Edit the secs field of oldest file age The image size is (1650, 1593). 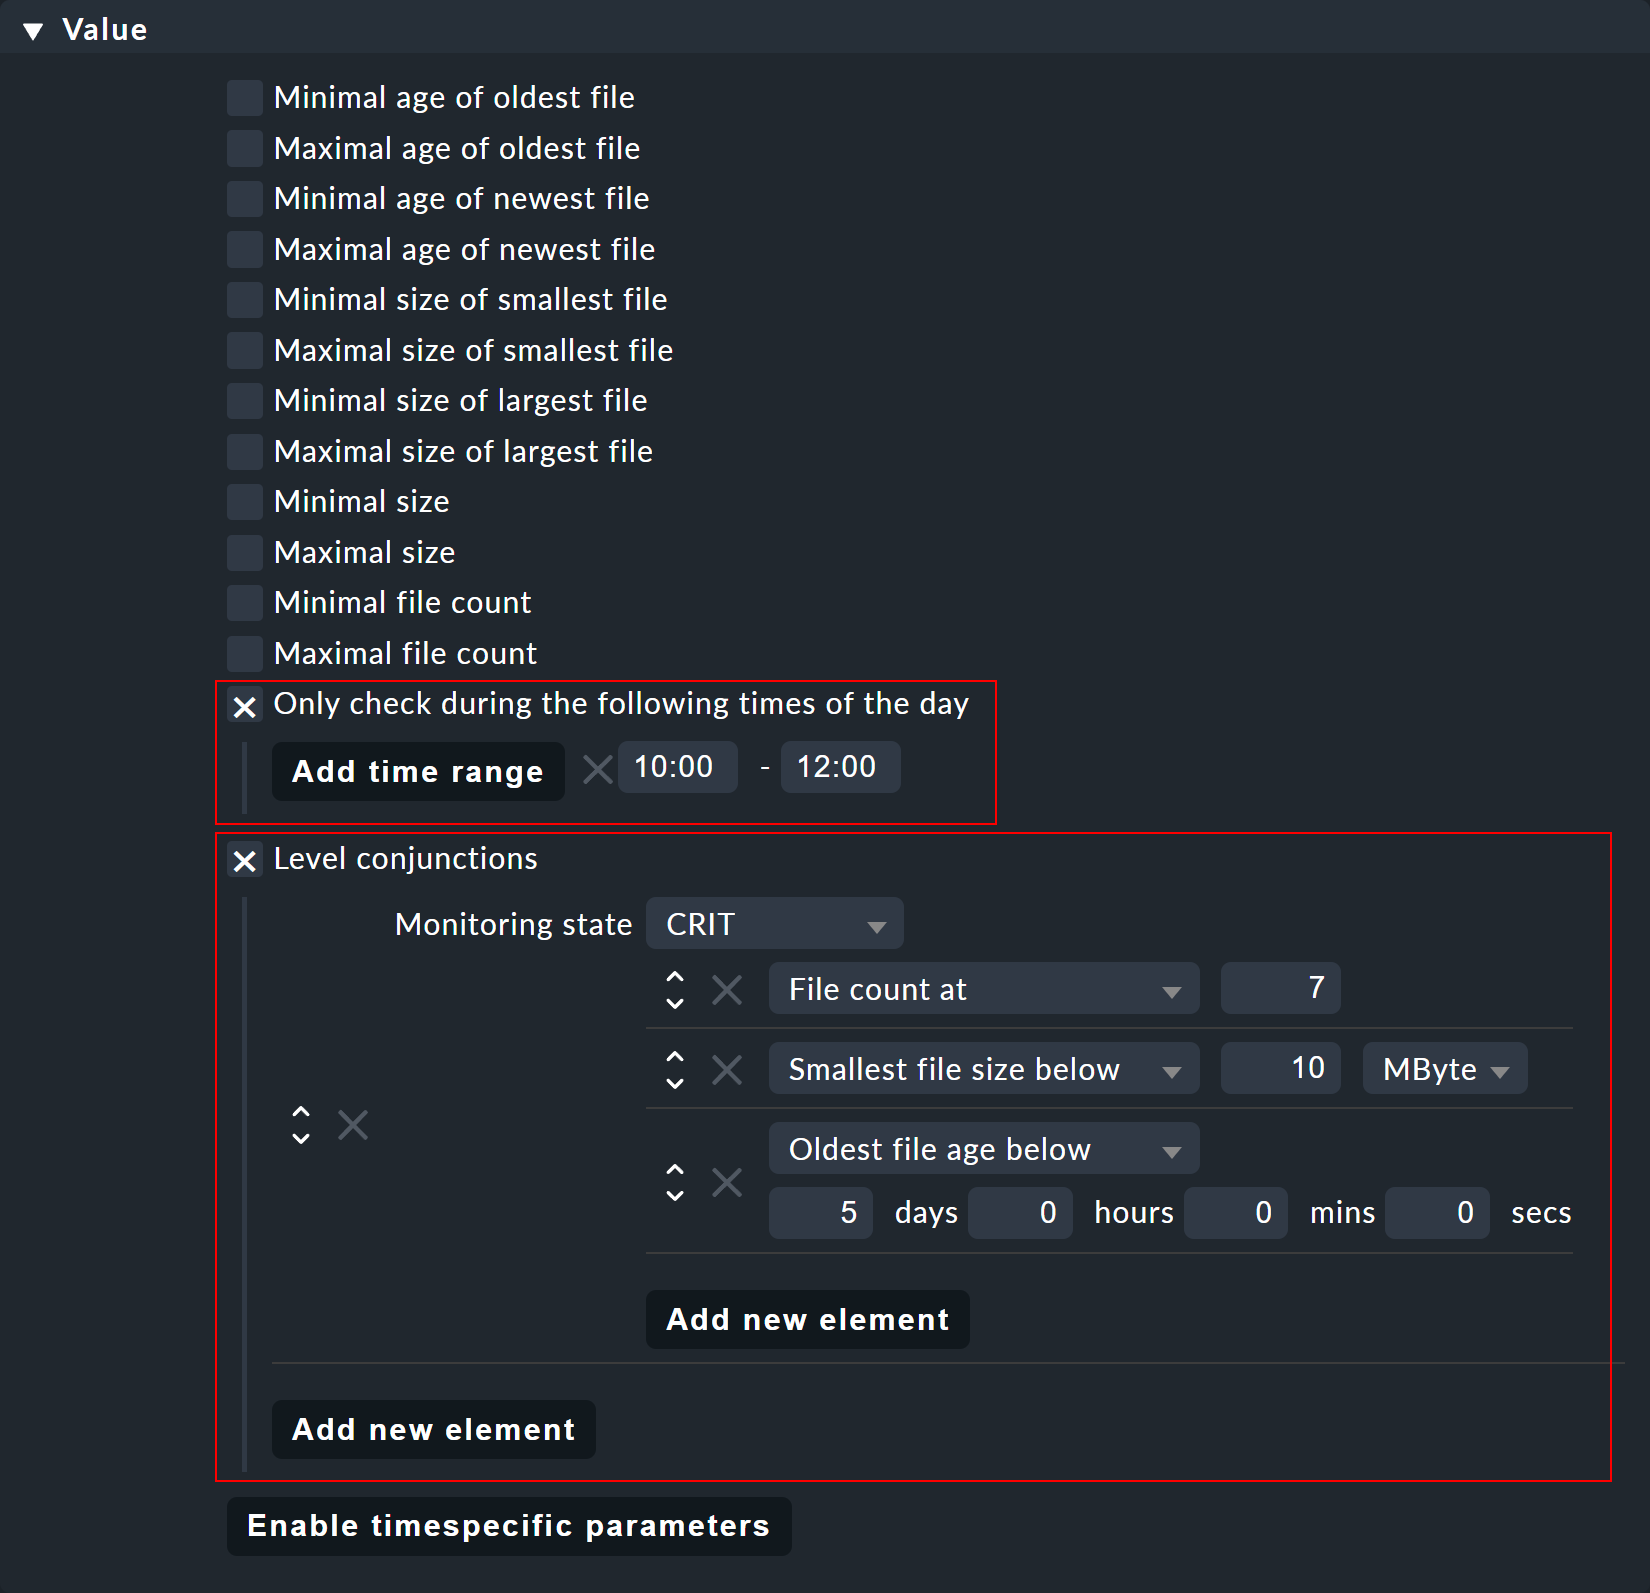pyautogui.click(x=1437, y=1213)
